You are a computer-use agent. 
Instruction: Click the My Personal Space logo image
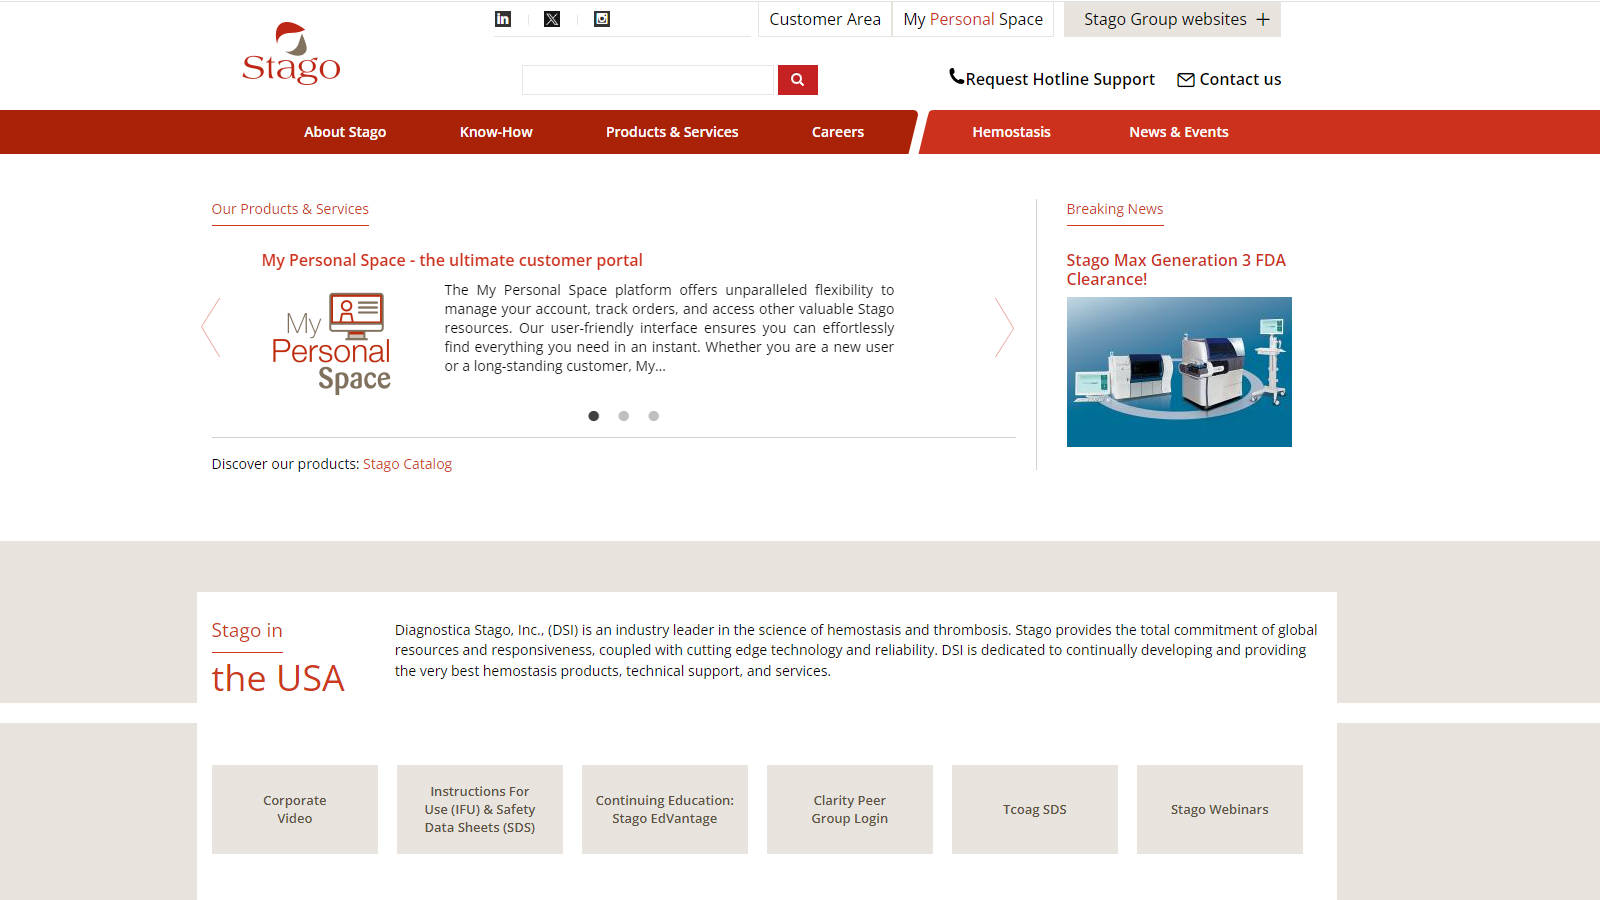click(x=331, y=343)
